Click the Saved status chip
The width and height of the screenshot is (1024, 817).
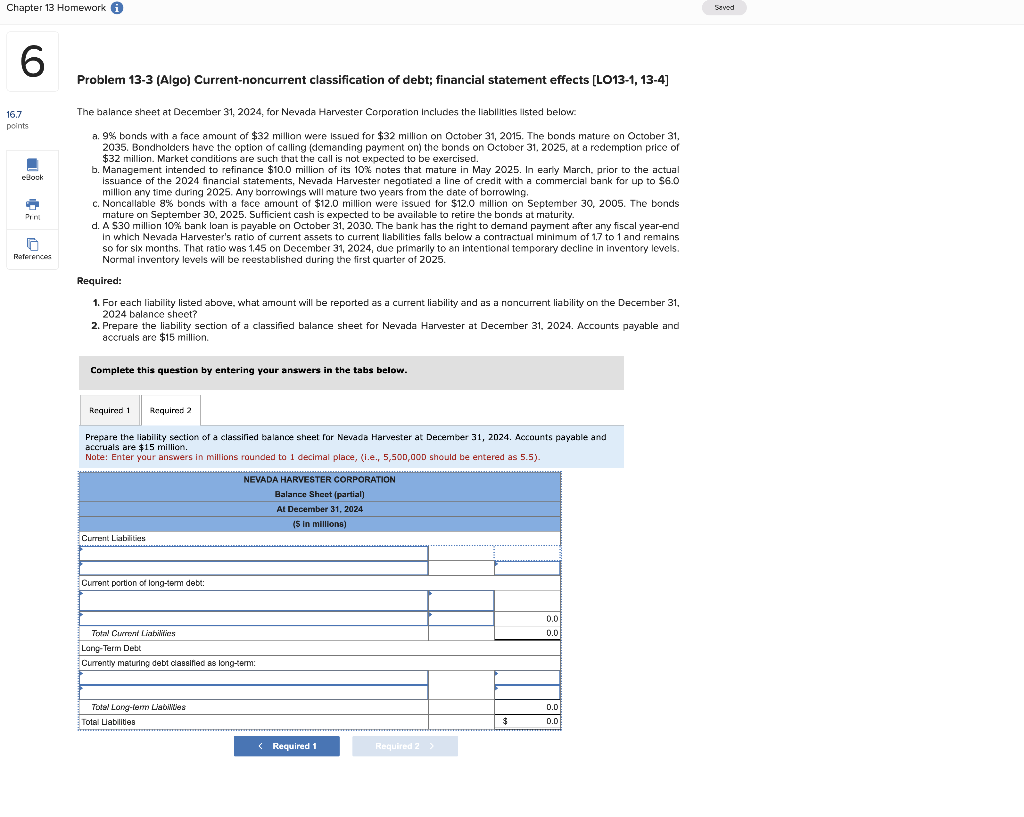[723, 7]
